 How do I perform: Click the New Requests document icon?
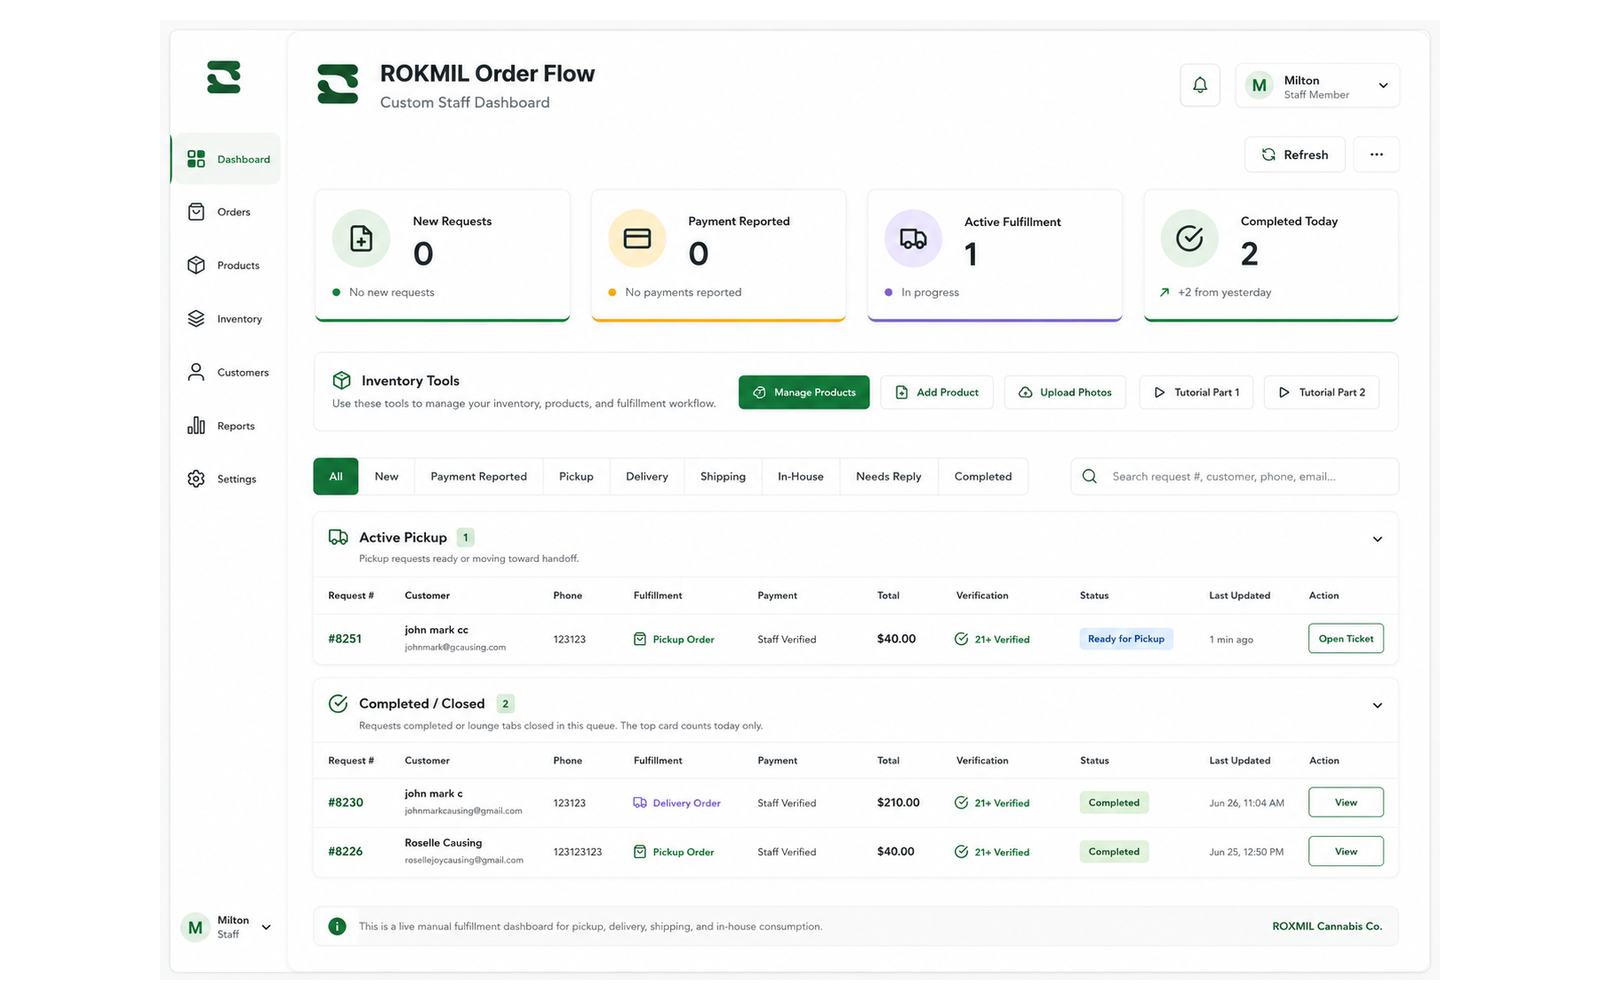[361, 238]
